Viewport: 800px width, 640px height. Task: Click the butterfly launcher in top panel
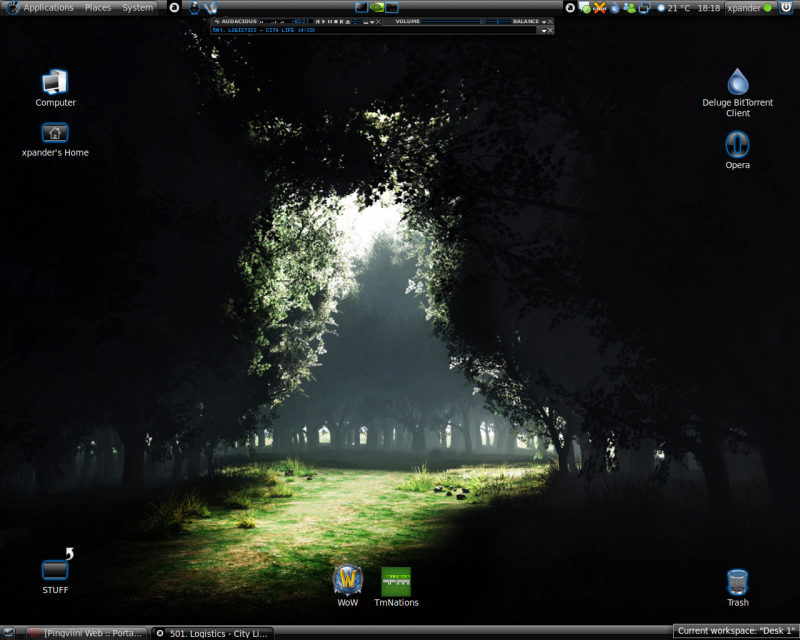211,8
